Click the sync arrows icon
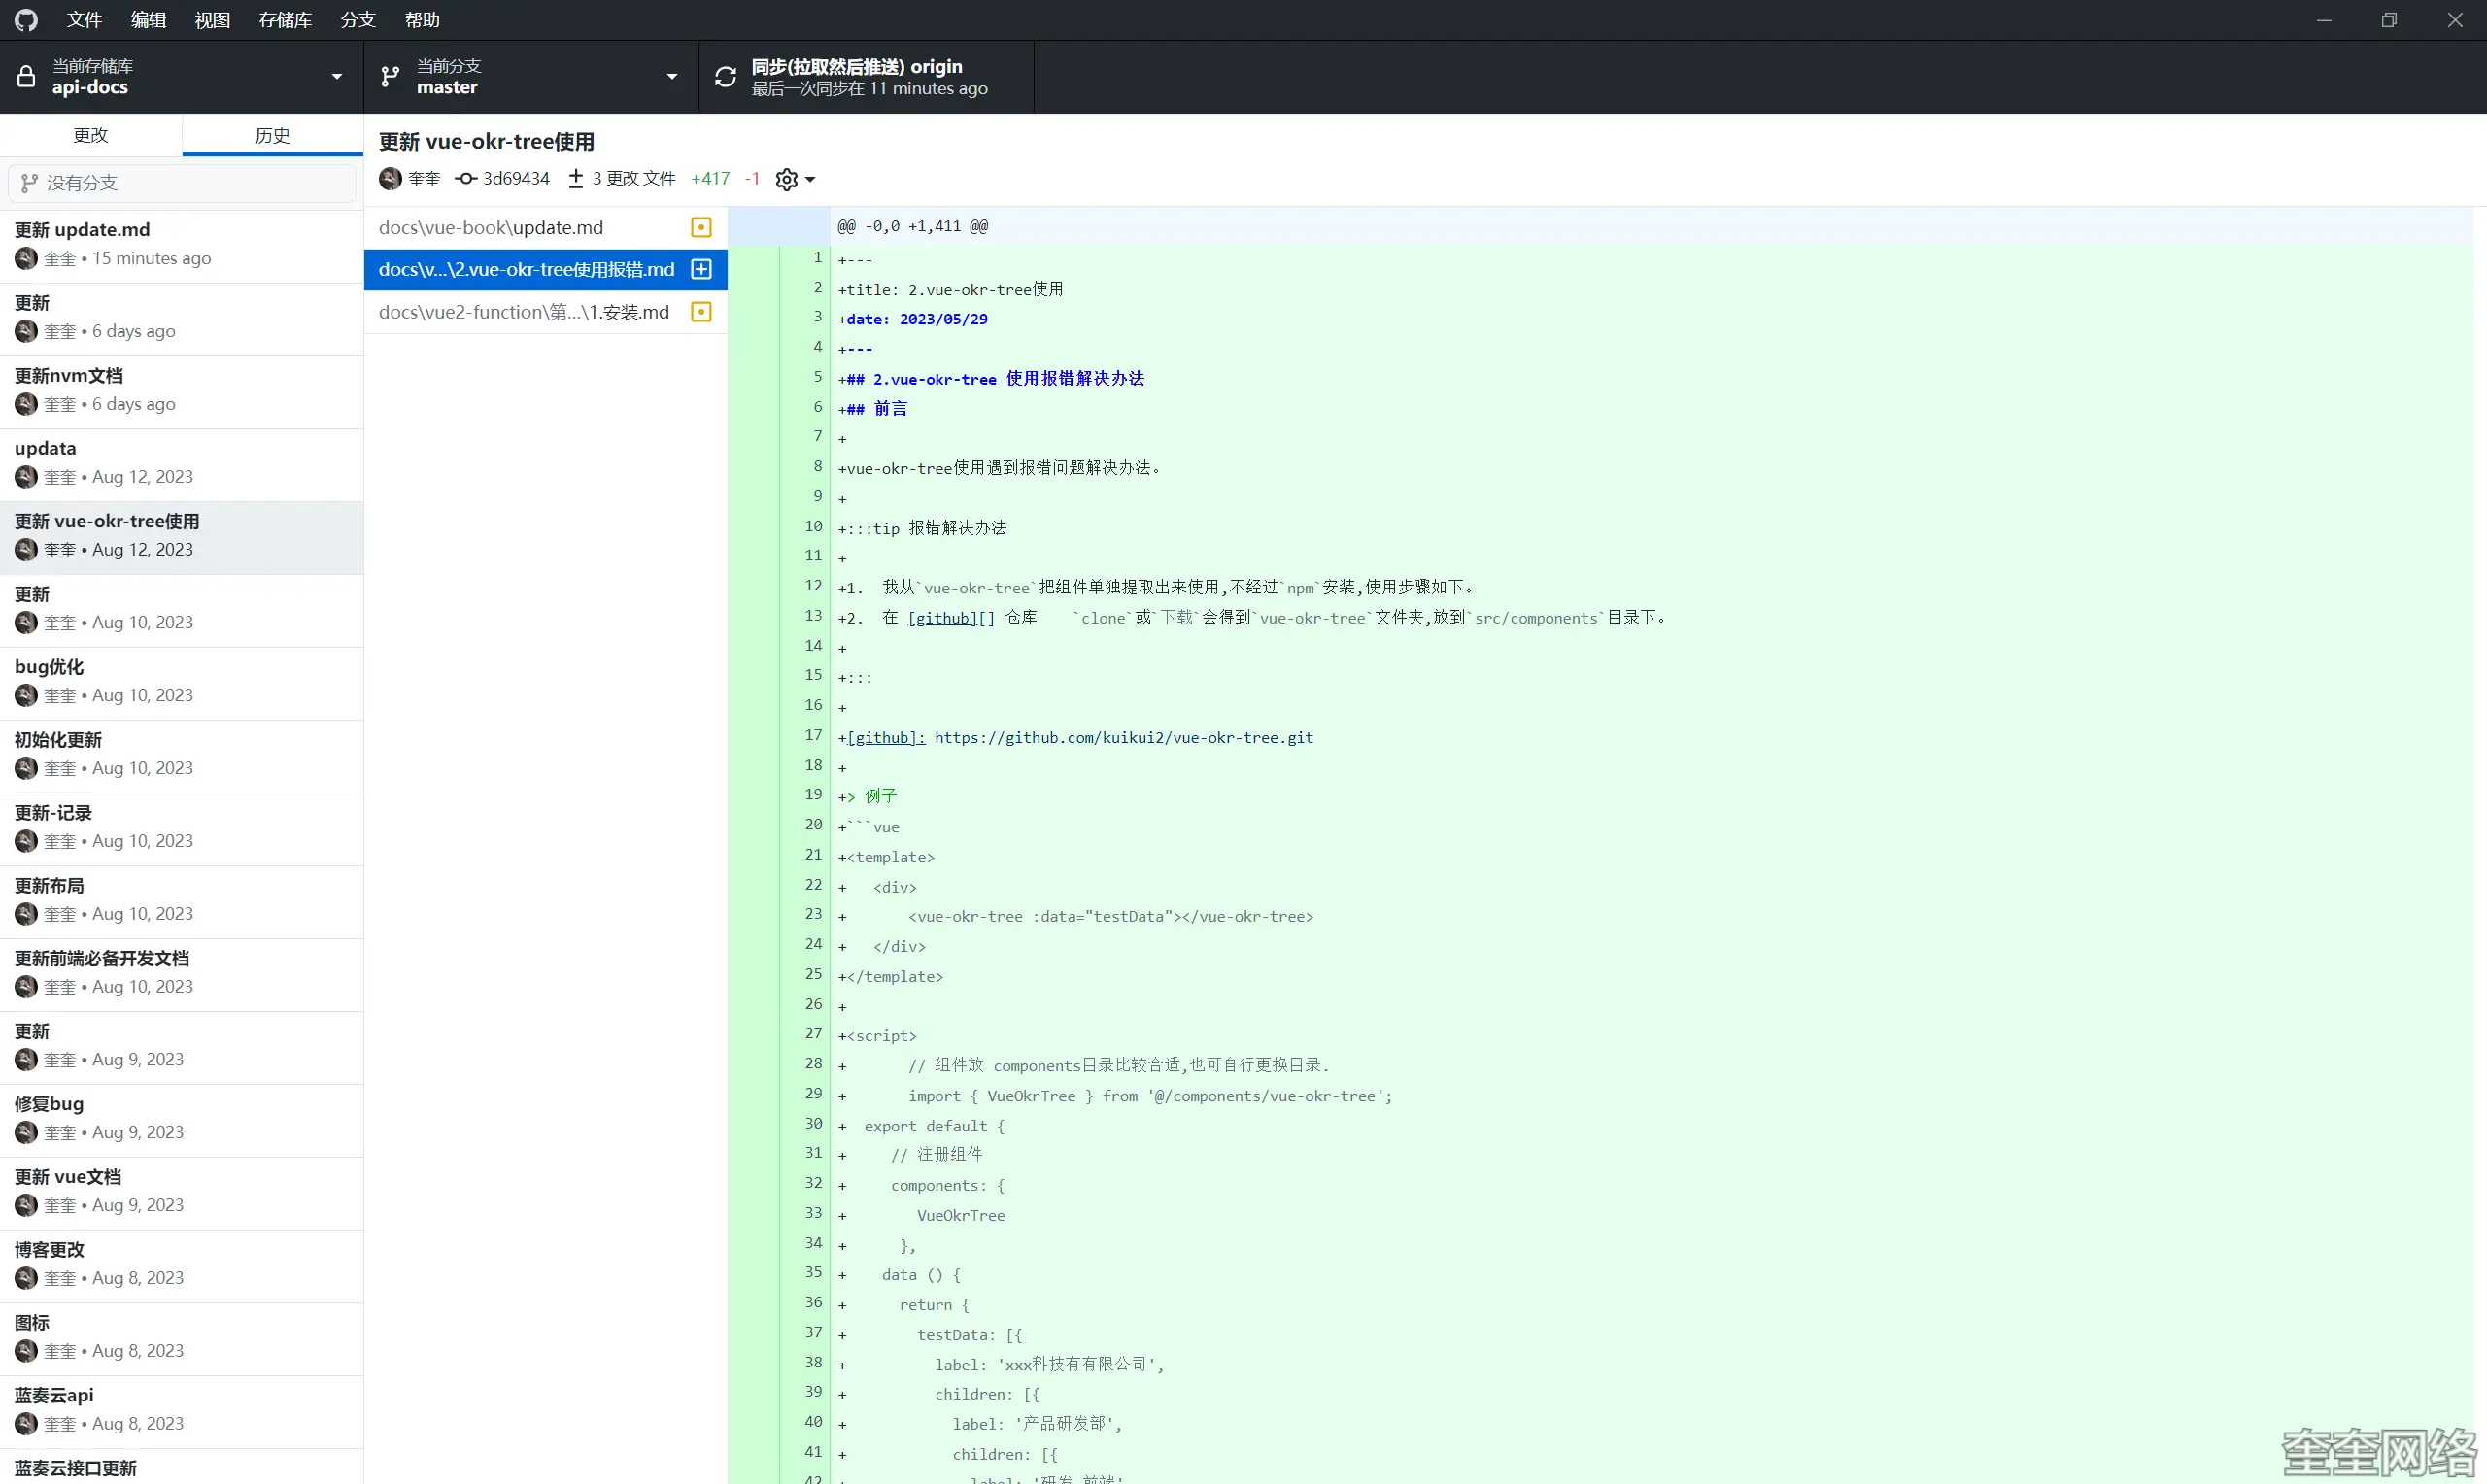The width and height of the screenshot is (2487, 1484). pyautogui.click(x=726, y=77)
